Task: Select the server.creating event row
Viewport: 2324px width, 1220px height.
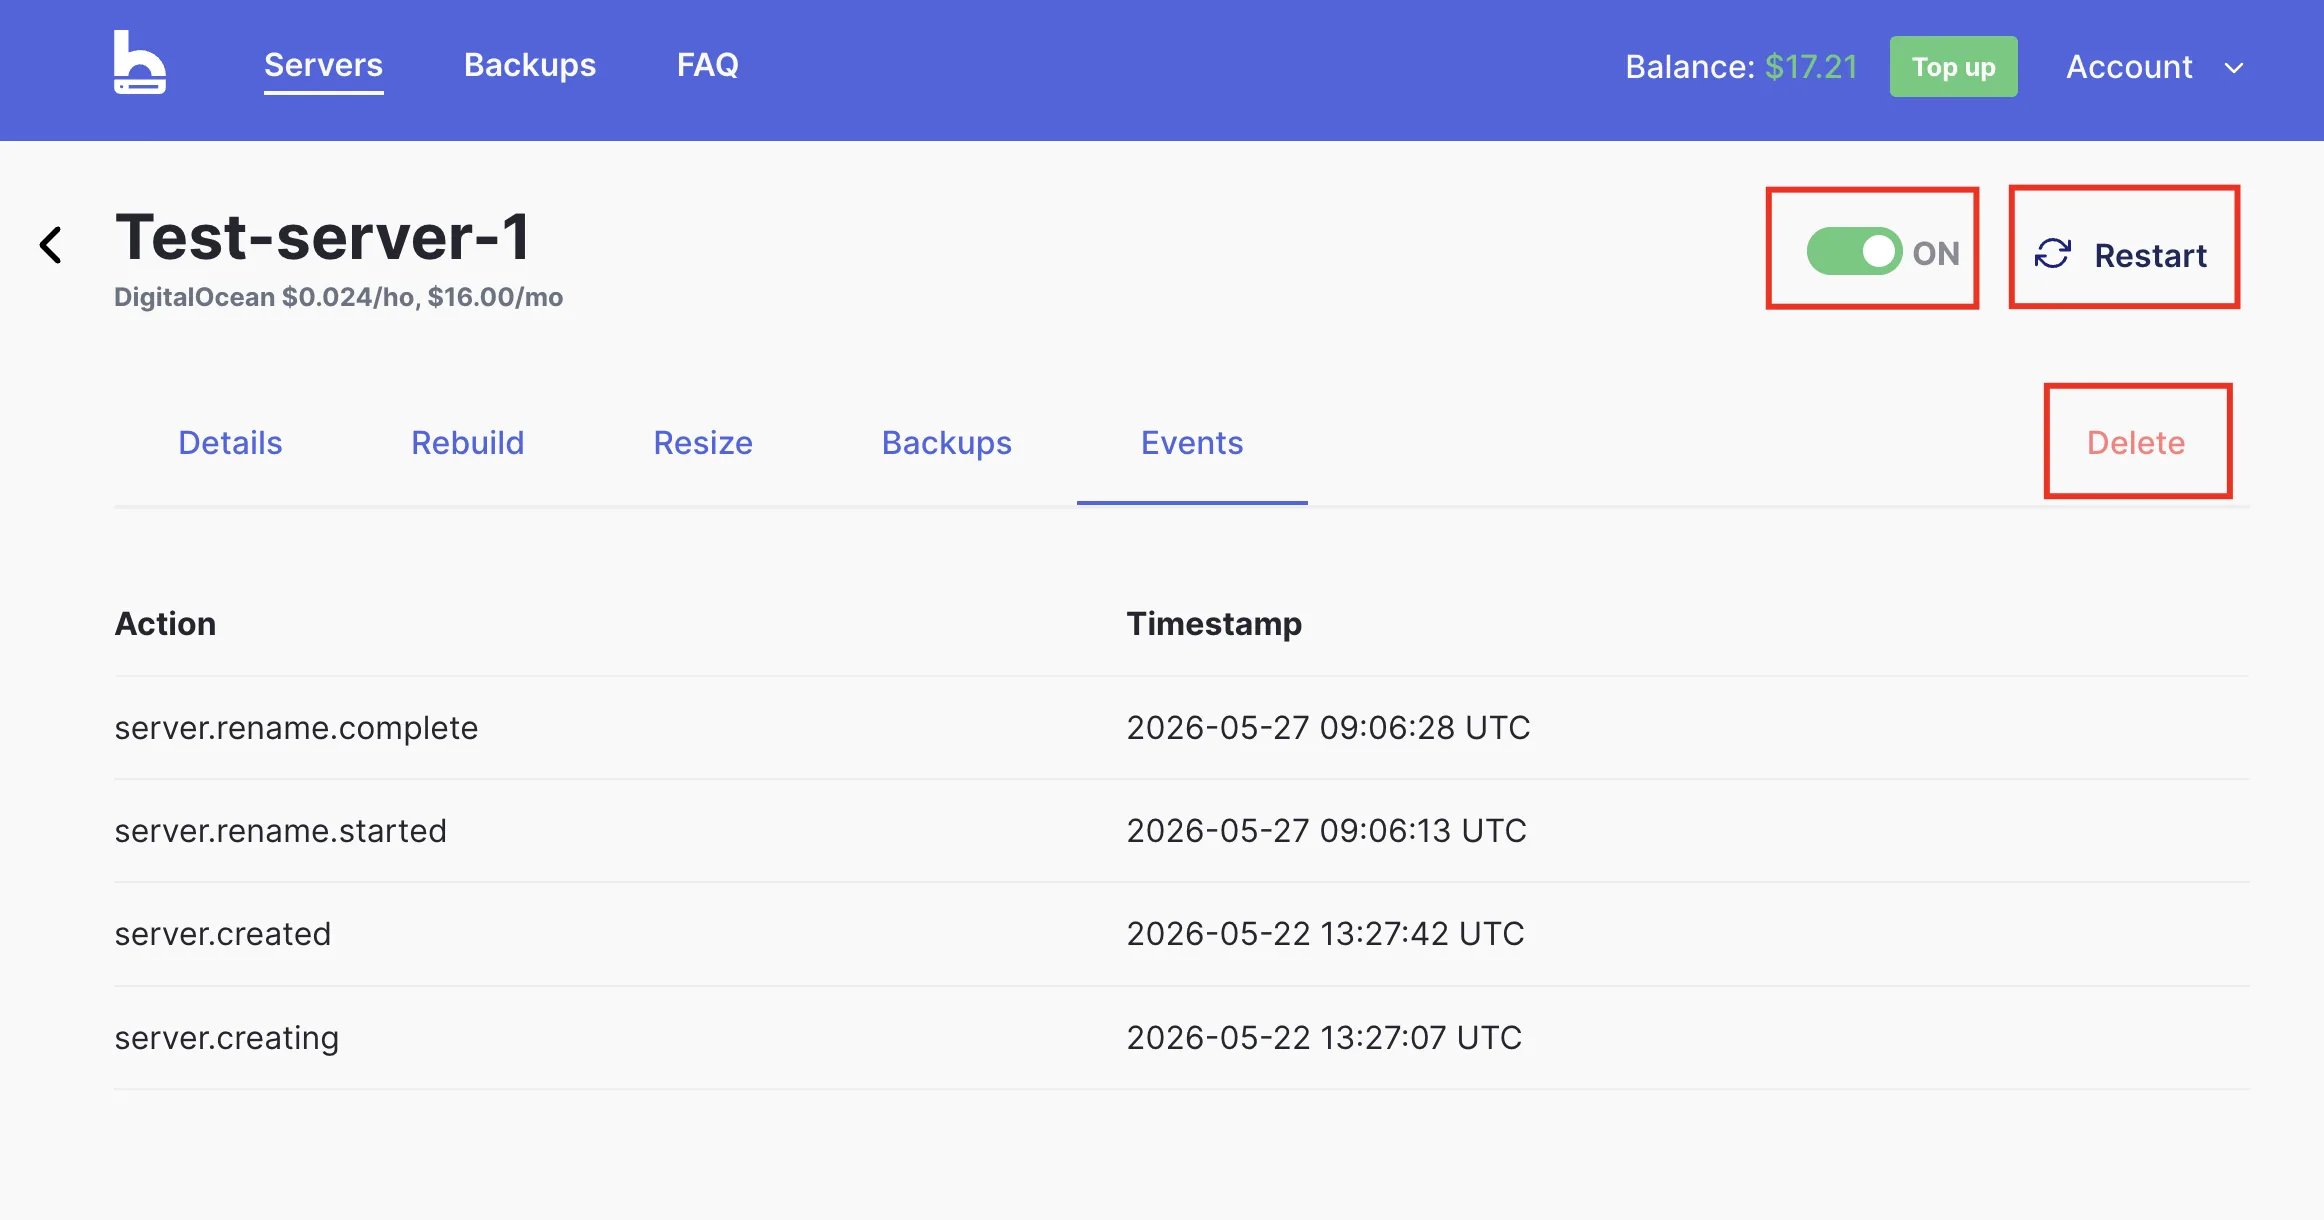Action: tap(1182, 1037)
